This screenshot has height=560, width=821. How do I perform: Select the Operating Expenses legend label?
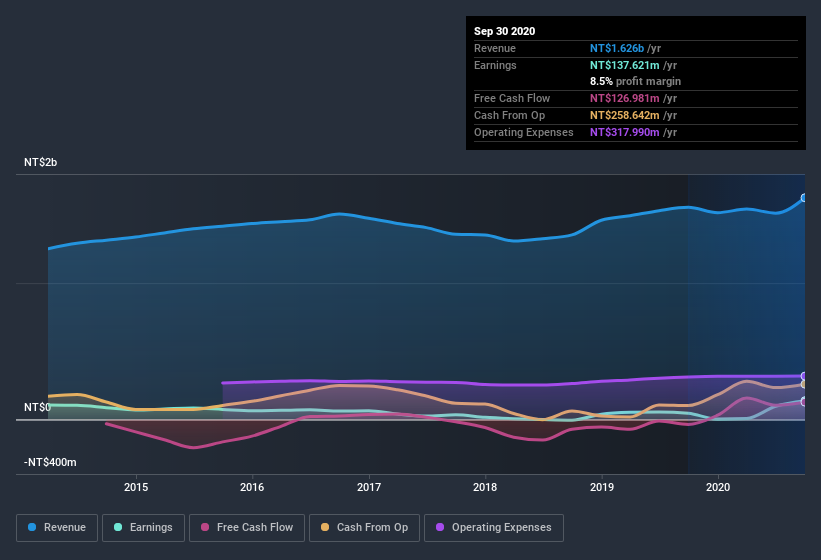coord(501,527)
